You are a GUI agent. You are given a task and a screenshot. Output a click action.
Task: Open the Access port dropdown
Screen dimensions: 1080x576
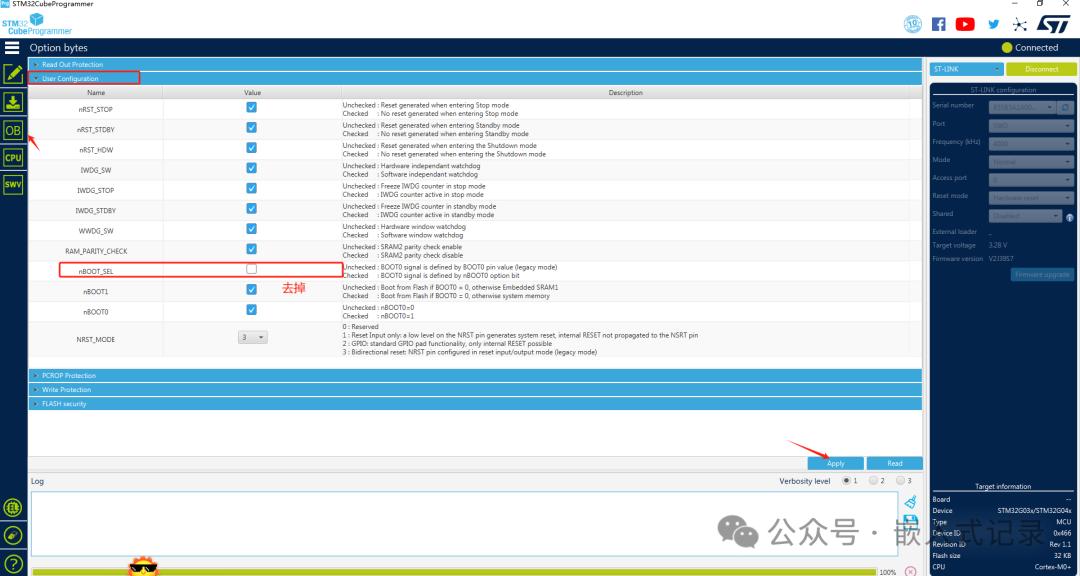click(1031, 179)
